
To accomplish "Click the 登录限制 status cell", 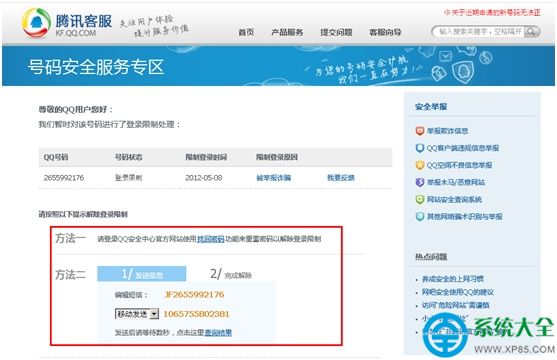I will (128, 178).
